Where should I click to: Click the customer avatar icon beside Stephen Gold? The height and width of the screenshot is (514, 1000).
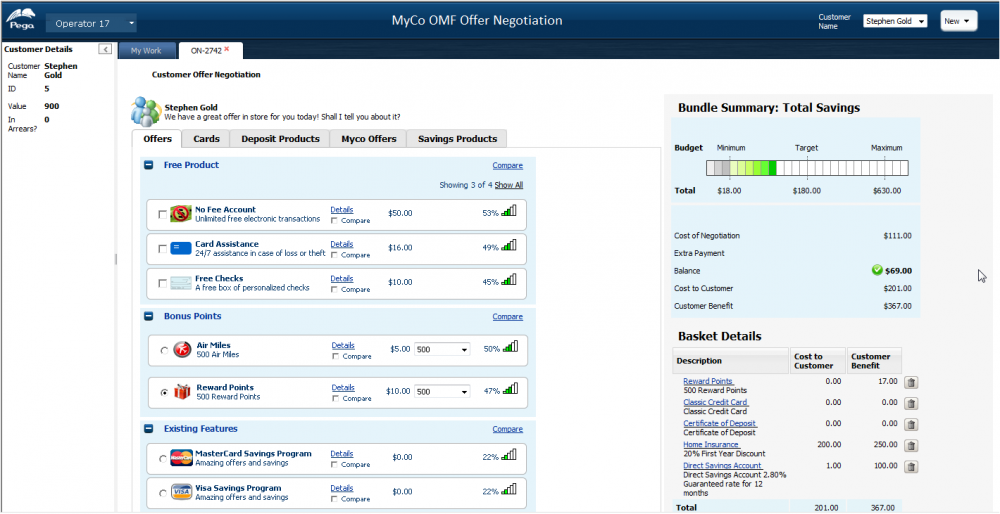point(146,112)
